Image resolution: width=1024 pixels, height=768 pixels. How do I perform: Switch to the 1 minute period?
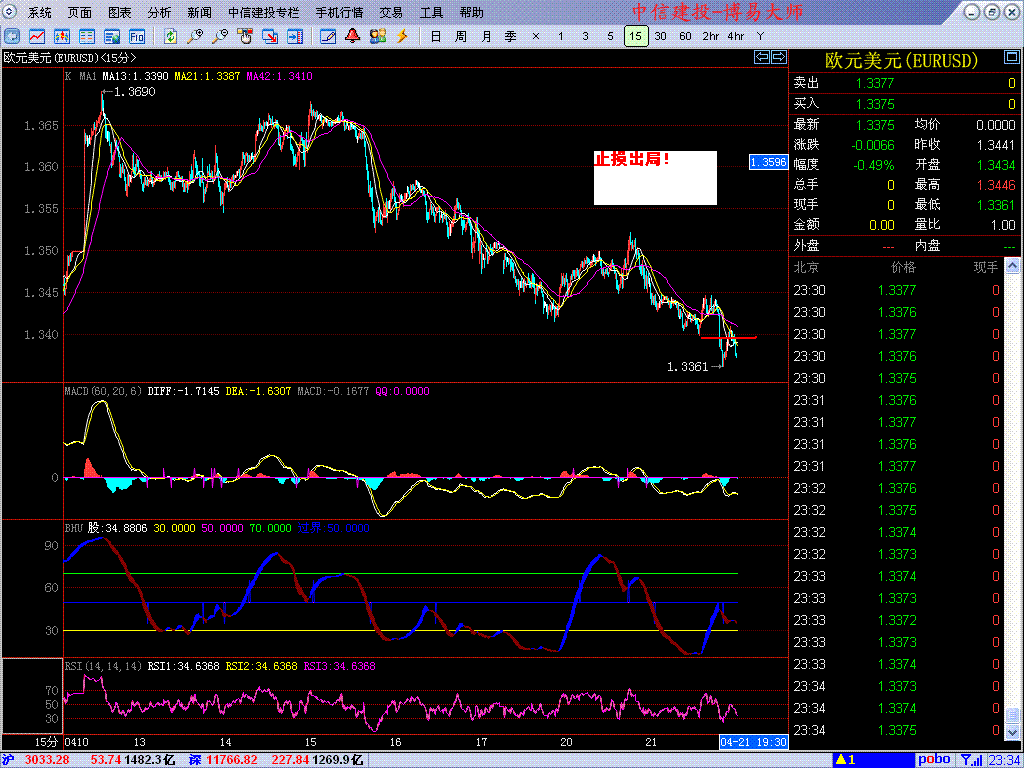(x=560, y=36)
